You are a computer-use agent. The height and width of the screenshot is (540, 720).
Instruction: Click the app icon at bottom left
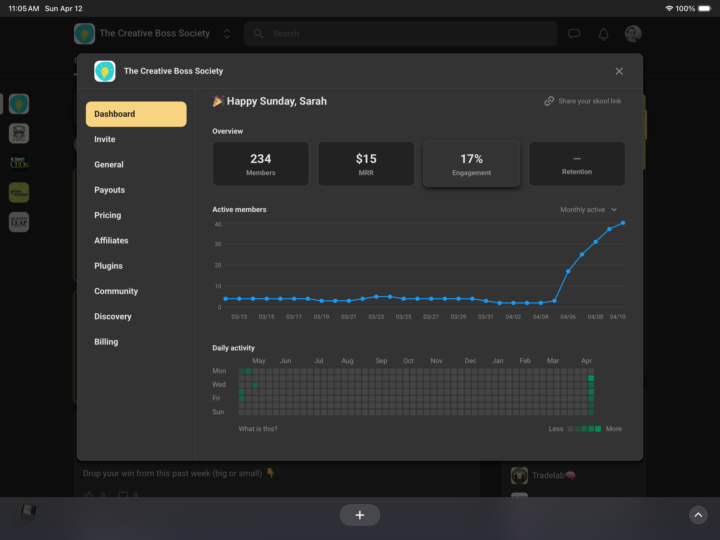tap(28, 511)
